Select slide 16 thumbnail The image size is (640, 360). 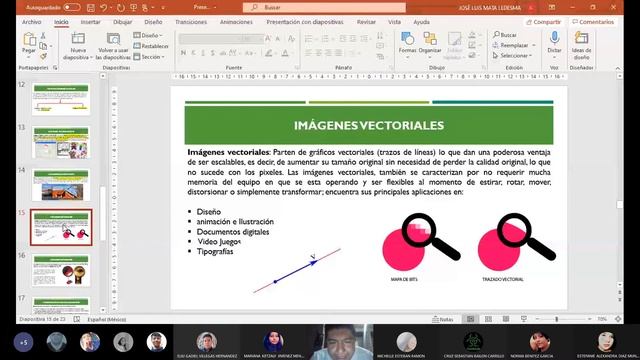tap(61, 270)
